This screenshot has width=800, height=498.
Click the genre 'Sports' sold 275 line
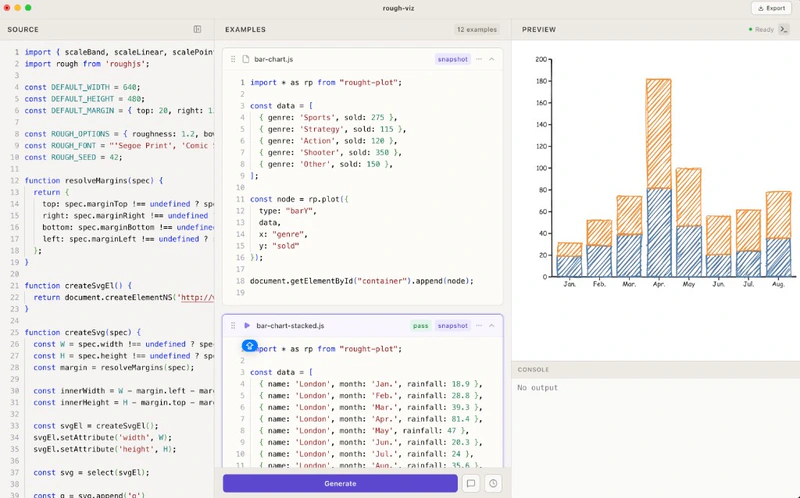328,117
